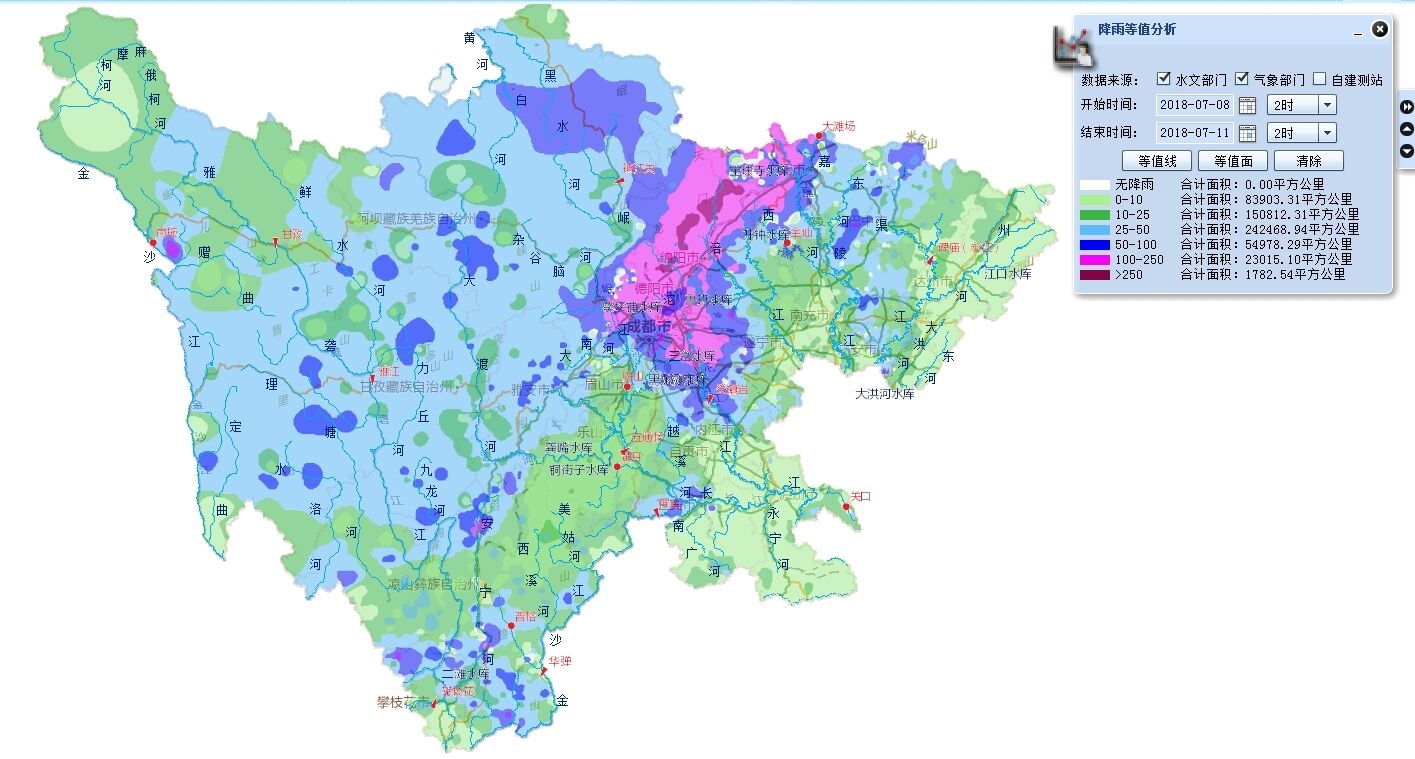The height and width of the screenshot is (759, 1415).
Task: Click the rainfall analysis panel chart icon
Action: (x=1073, y=47)
